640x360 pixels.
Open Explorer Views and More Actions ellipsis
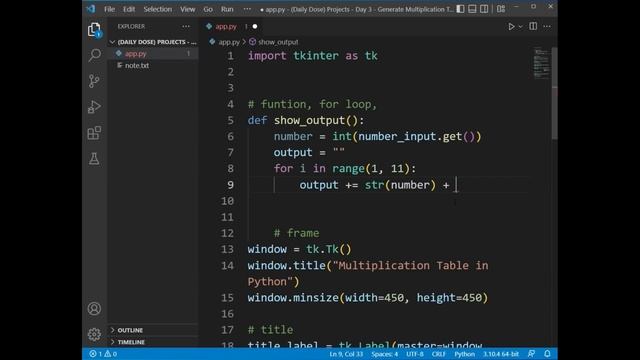coord(186,26)
